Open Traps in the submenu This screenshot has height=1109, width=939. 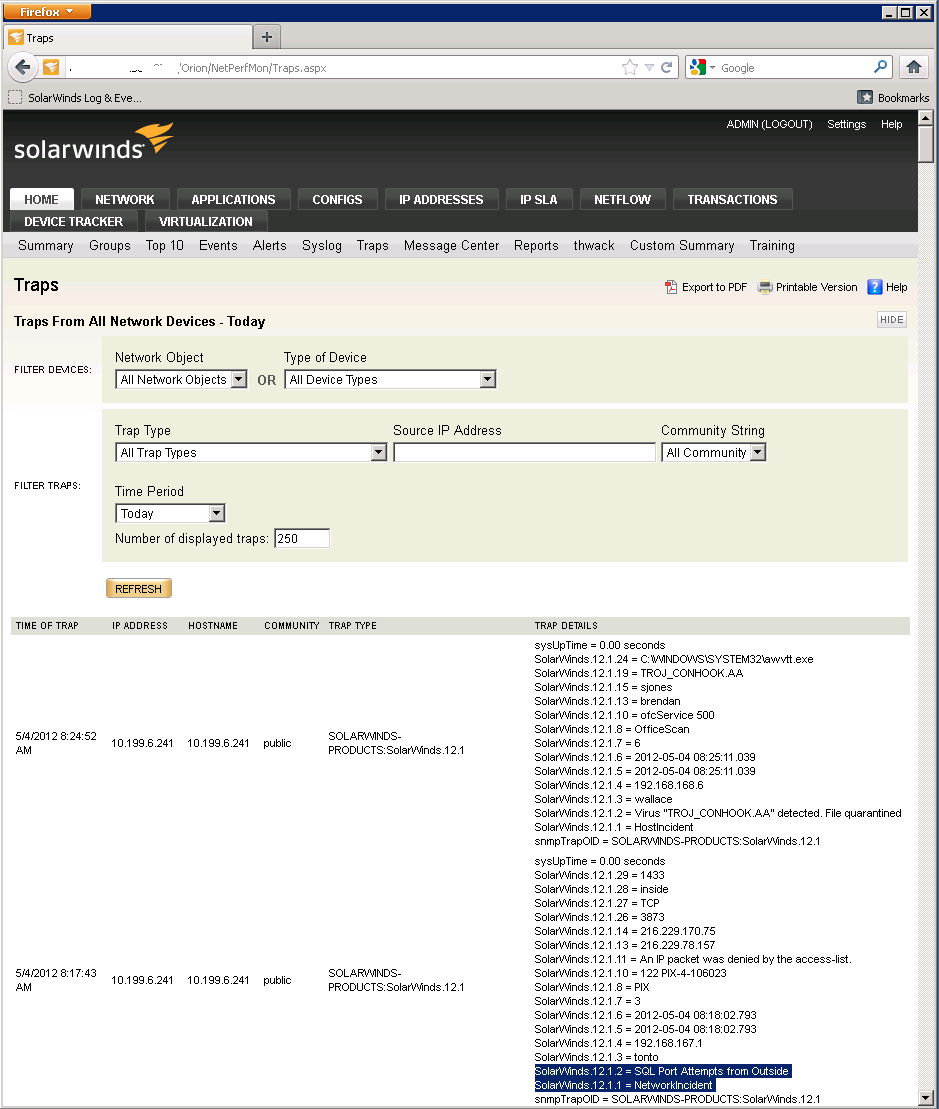pos(373,245)
